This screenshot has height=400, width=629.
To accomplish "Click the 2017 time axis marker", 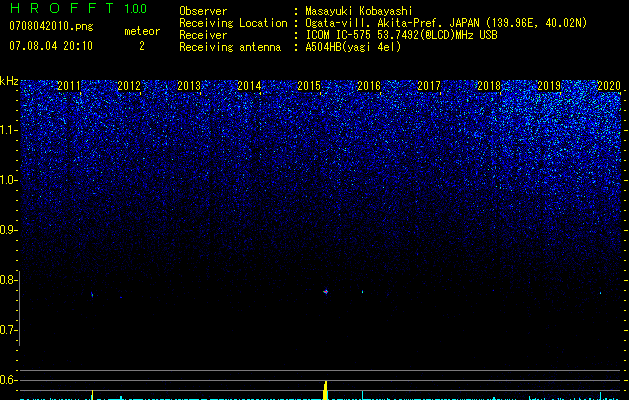I will pyautogui.click(x=429, y=85).
